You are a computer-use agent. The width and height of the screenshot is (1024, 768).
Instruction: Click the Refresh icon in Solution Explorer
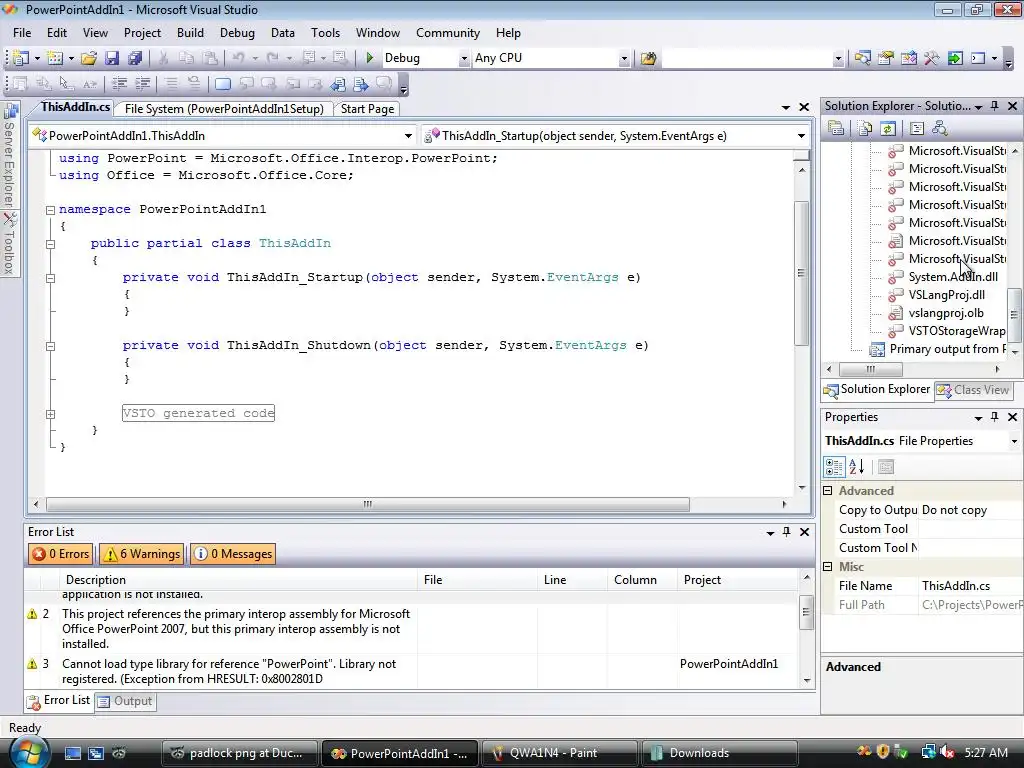(887, 128)
